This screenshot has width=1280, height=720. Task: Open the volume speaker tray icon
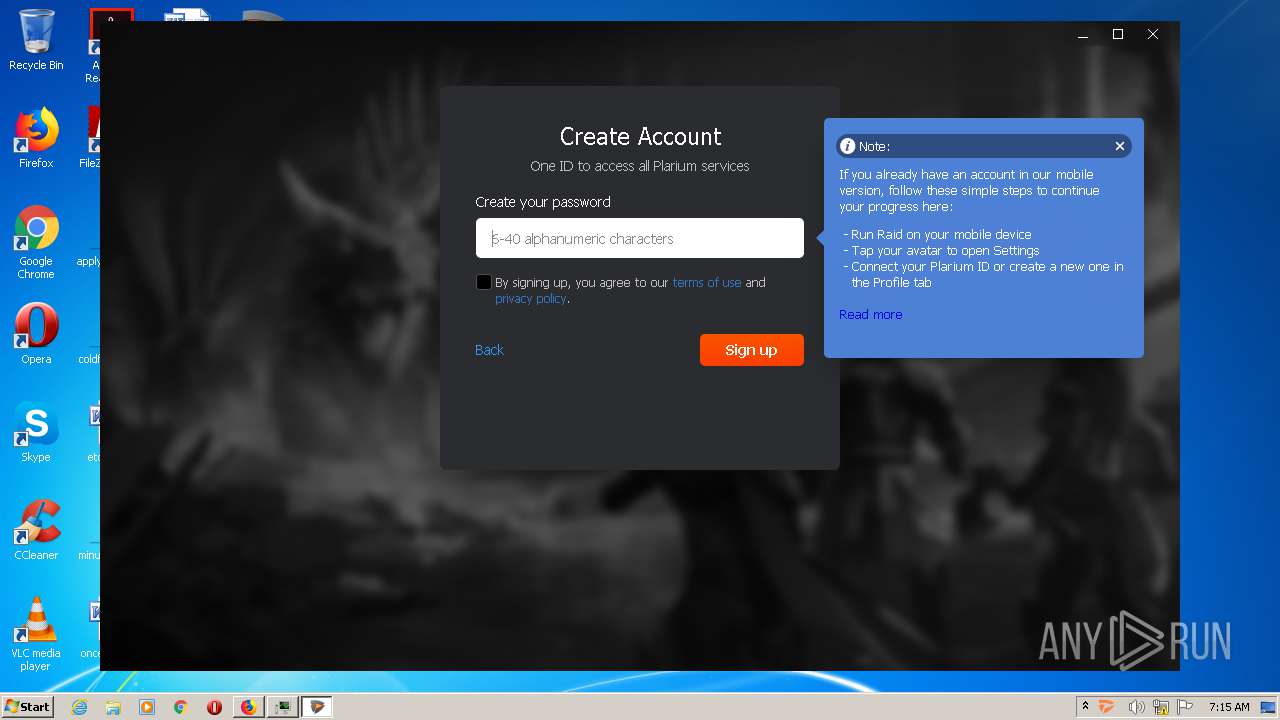pos(1136,707)
